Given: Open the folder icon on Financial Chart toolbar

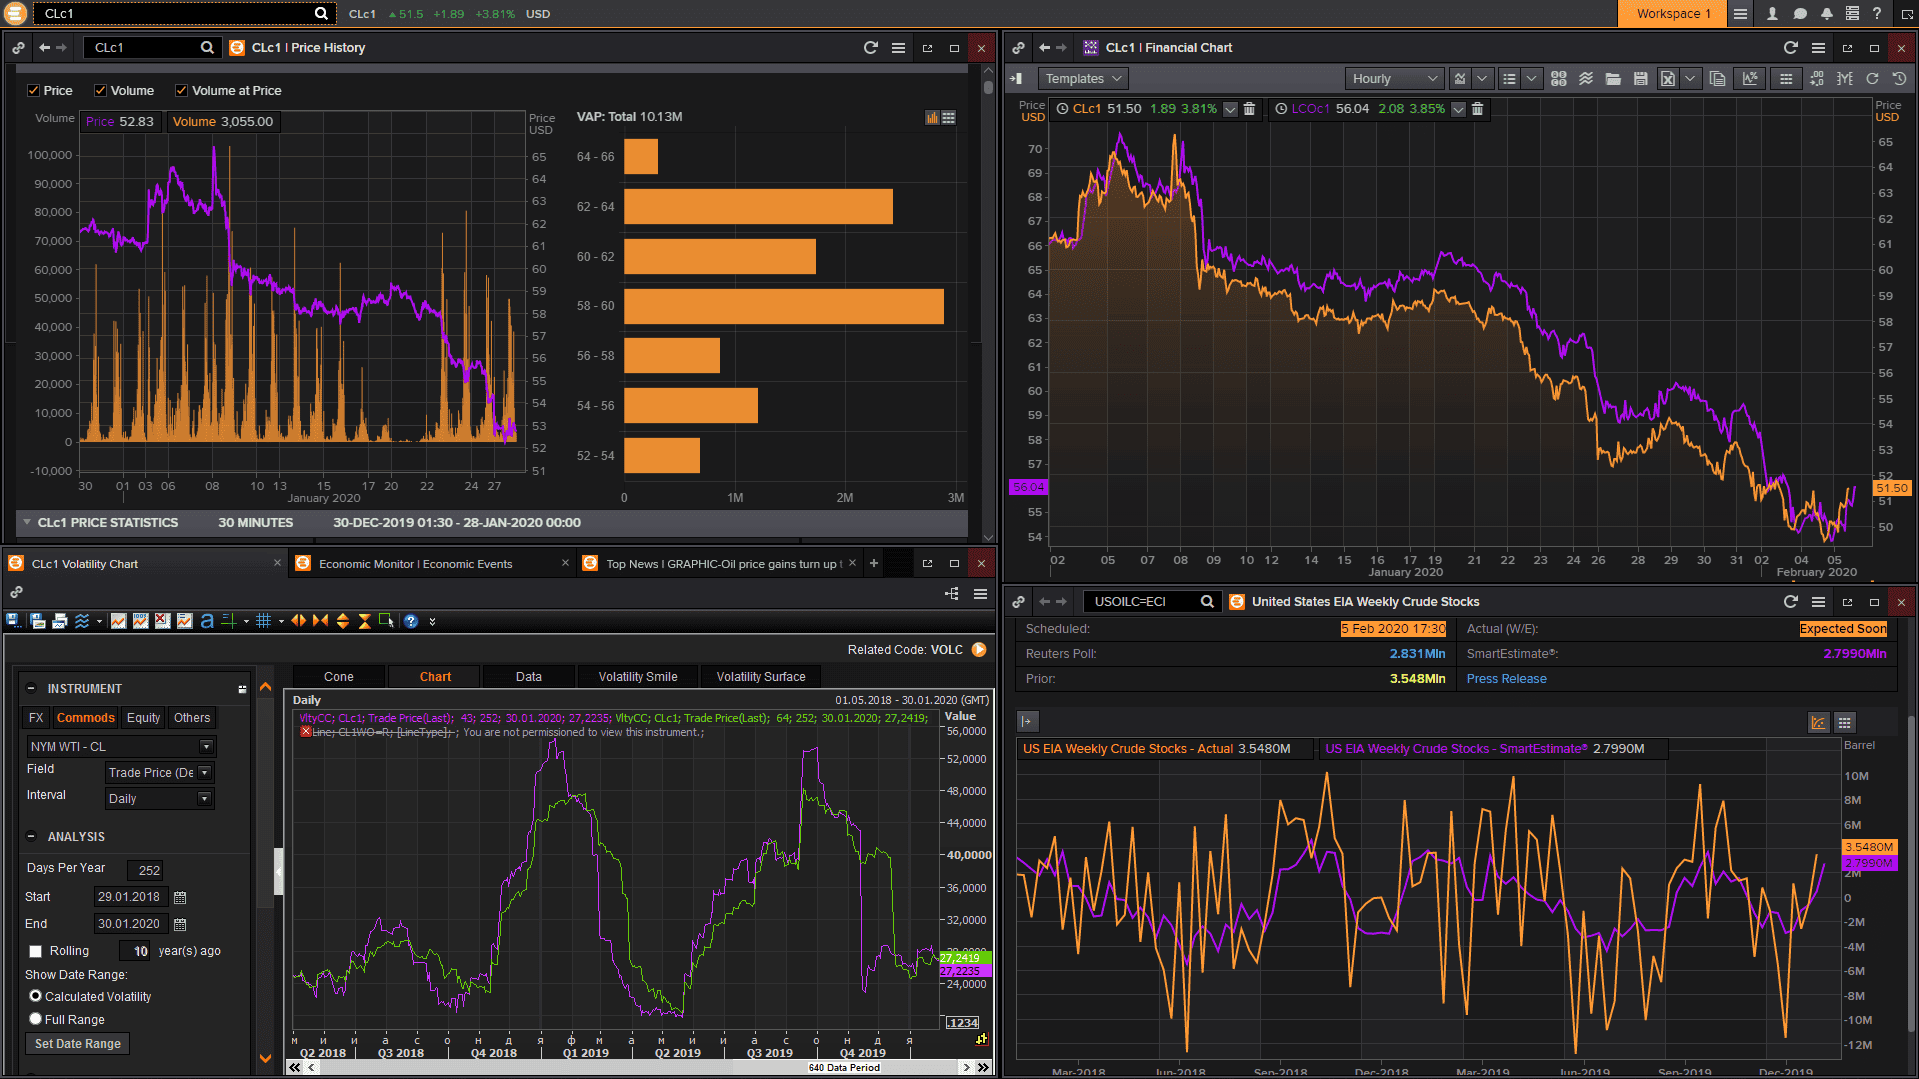Looking at the screenshot, I should click(x=1613, y=78).
